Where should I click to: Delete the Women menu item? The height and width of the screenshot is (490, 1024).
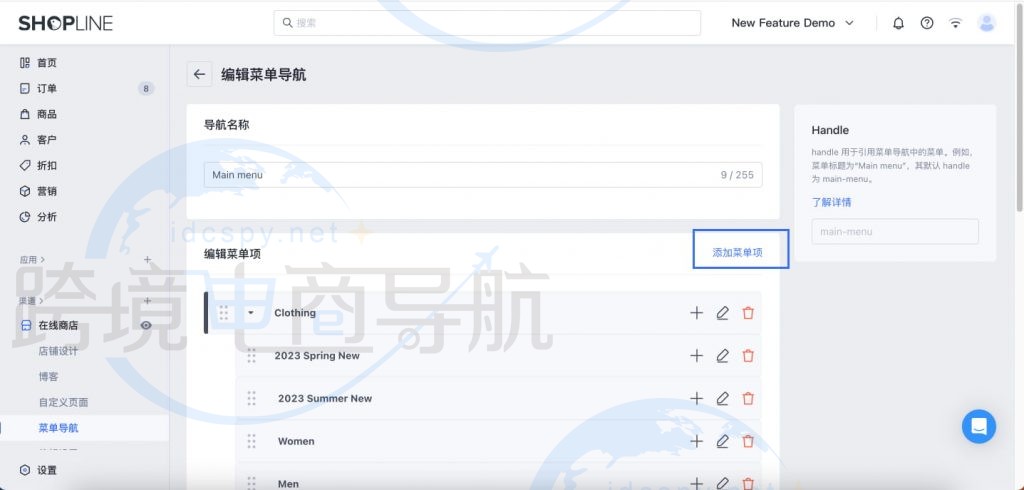tap(748, 442)
